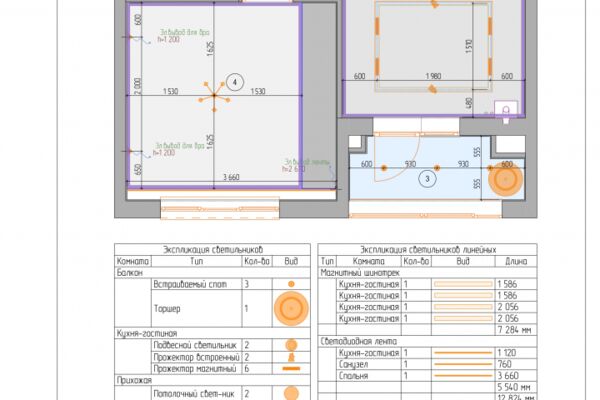The height and width of the screenshot is (400, 600).
Task: Click the 2 000 vertical dimension label
Action: pyautogui.click(x=138, y=86)
